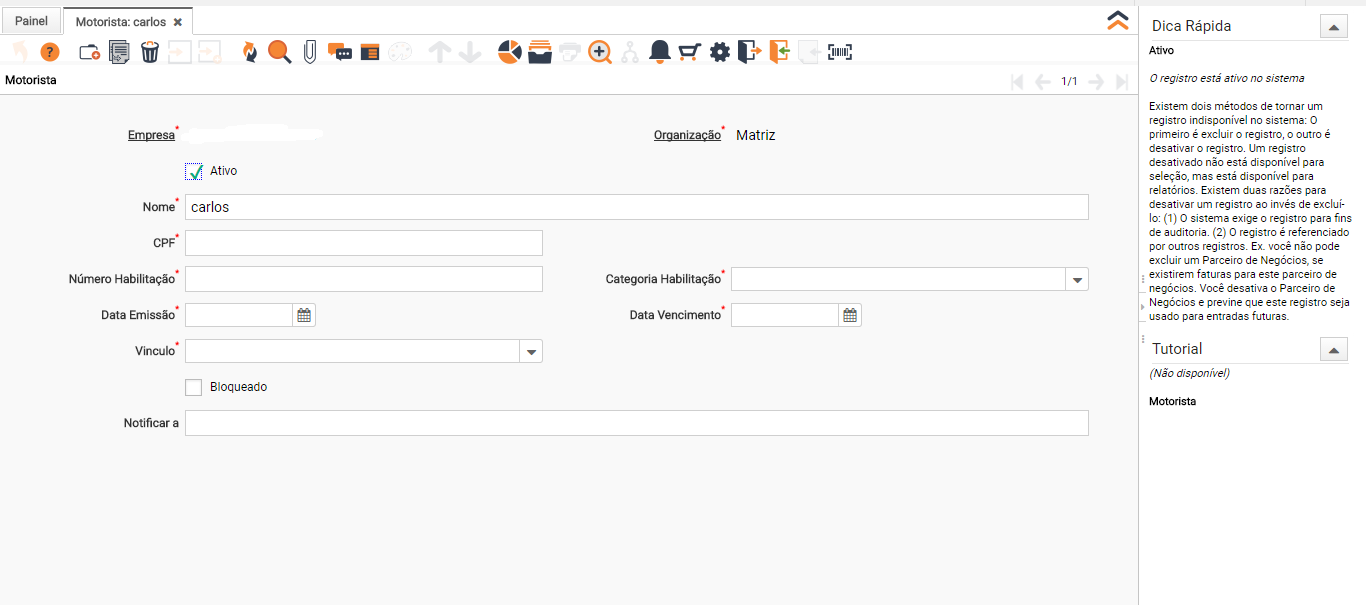
Task: Open the Categoria Habilitação dropdown
Action: click(x=1077, y=280)
